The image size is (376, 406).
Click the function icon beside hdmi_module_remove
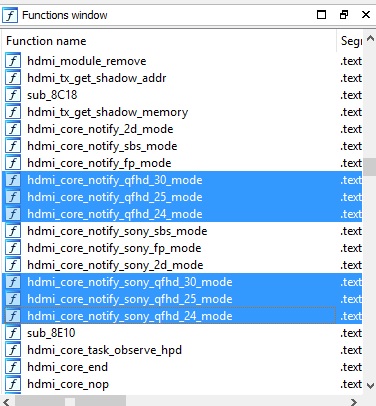click(13, 61)
